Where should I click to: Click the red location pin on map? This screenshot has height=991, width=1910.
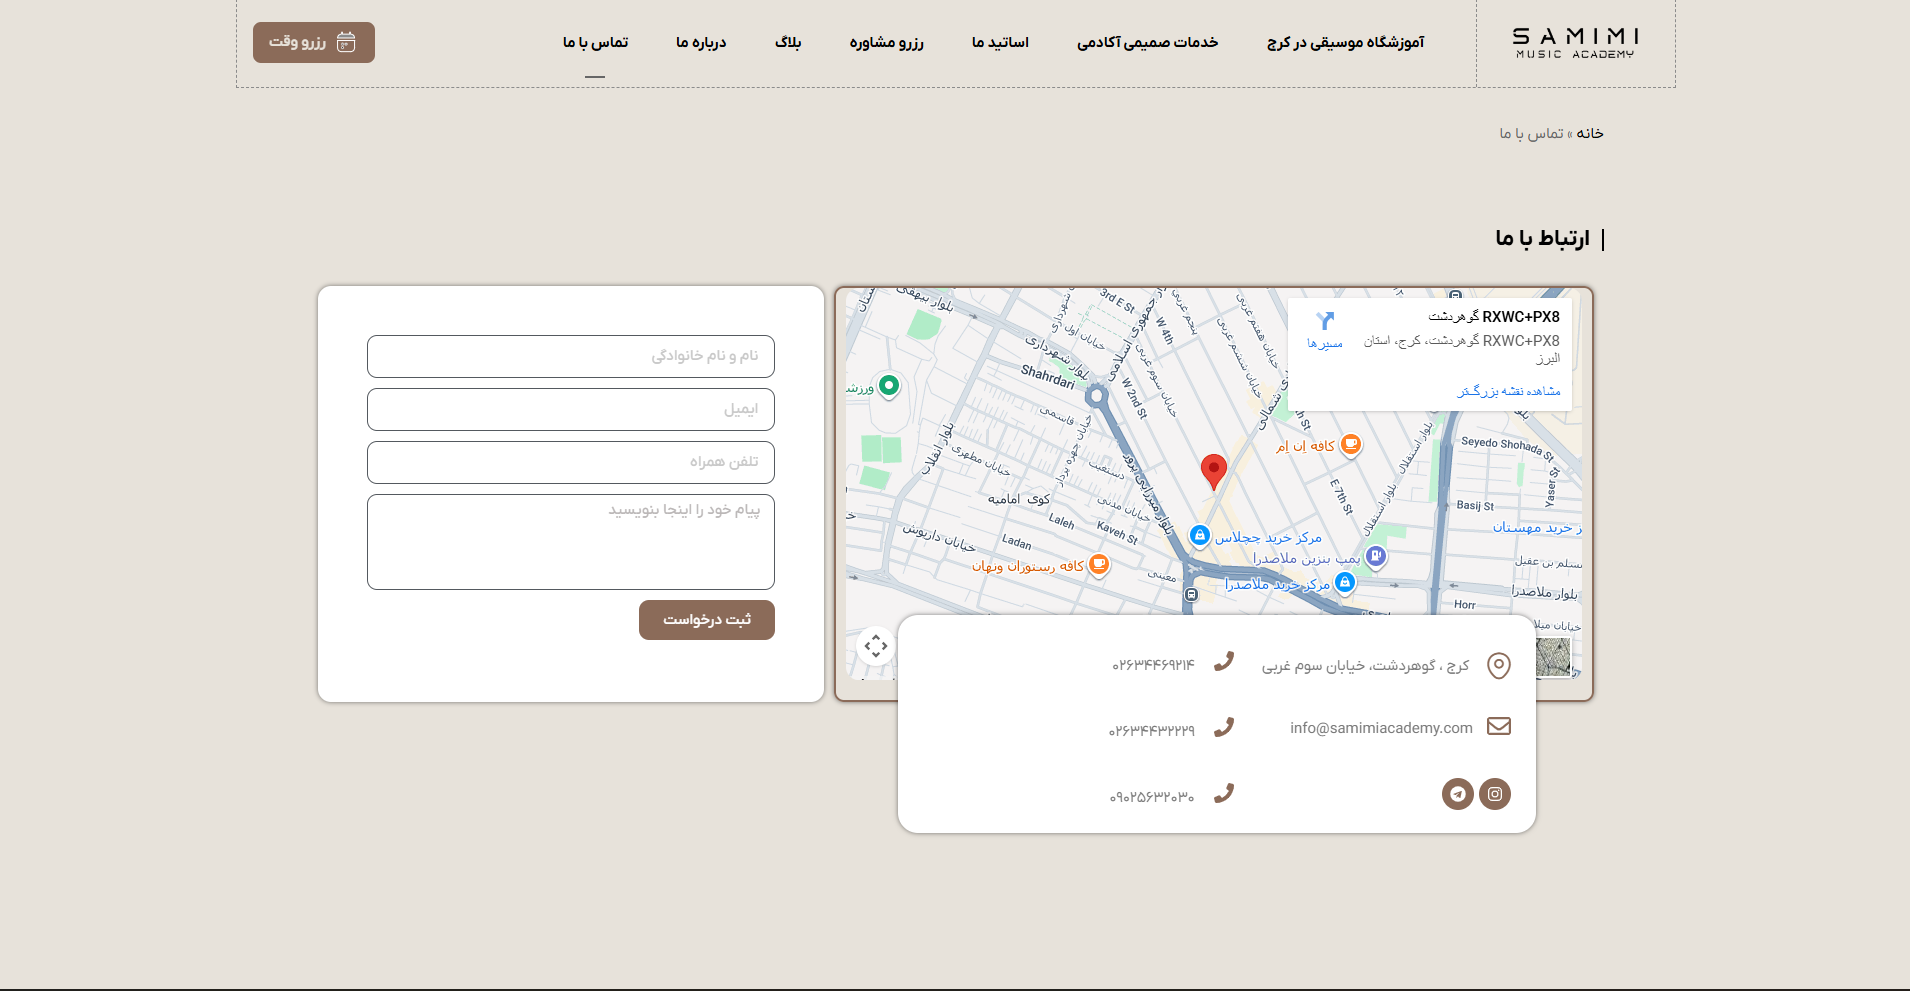1213,470
